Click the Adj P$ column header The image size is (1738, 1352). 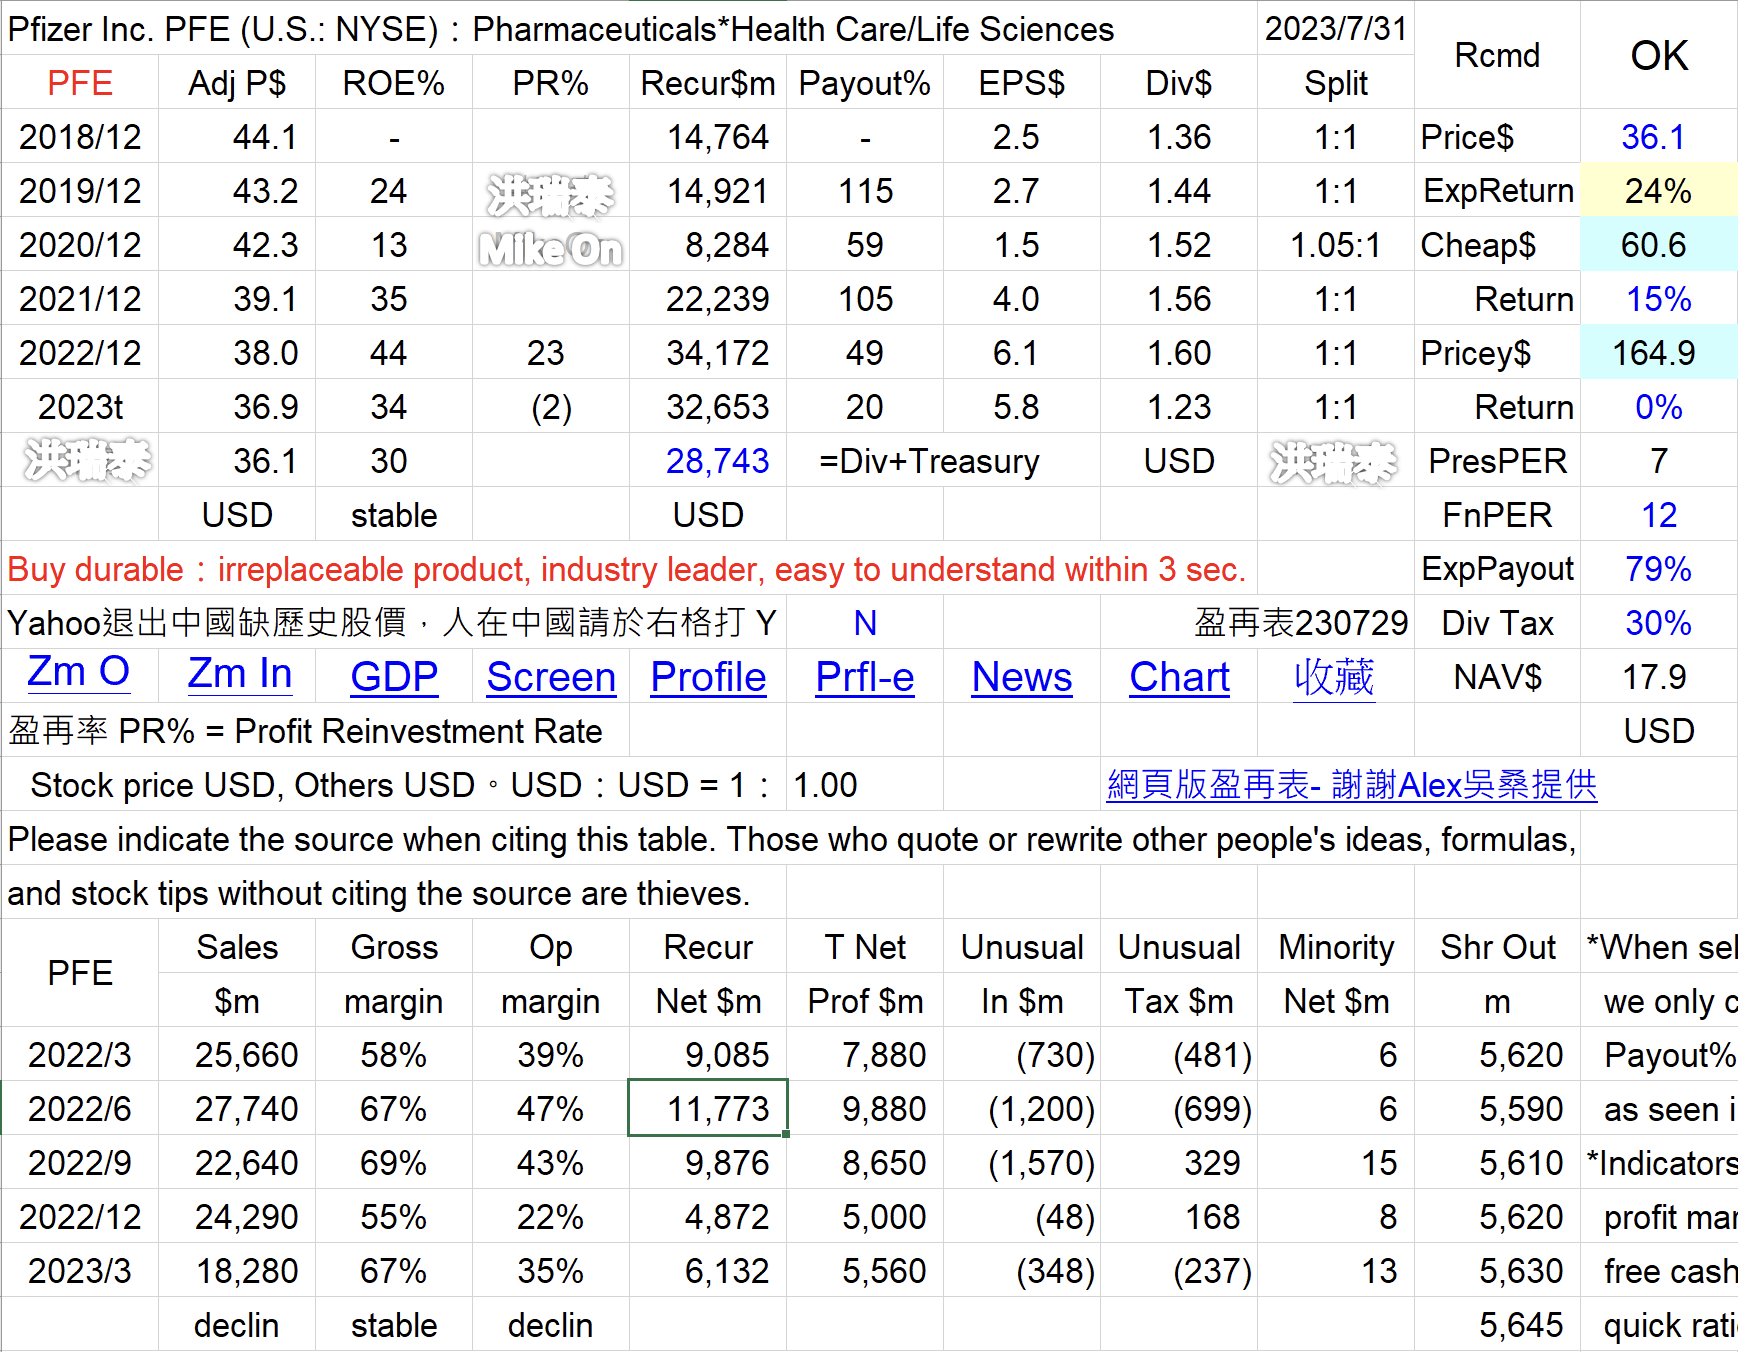pyautogui.click(x=237, y=83)
